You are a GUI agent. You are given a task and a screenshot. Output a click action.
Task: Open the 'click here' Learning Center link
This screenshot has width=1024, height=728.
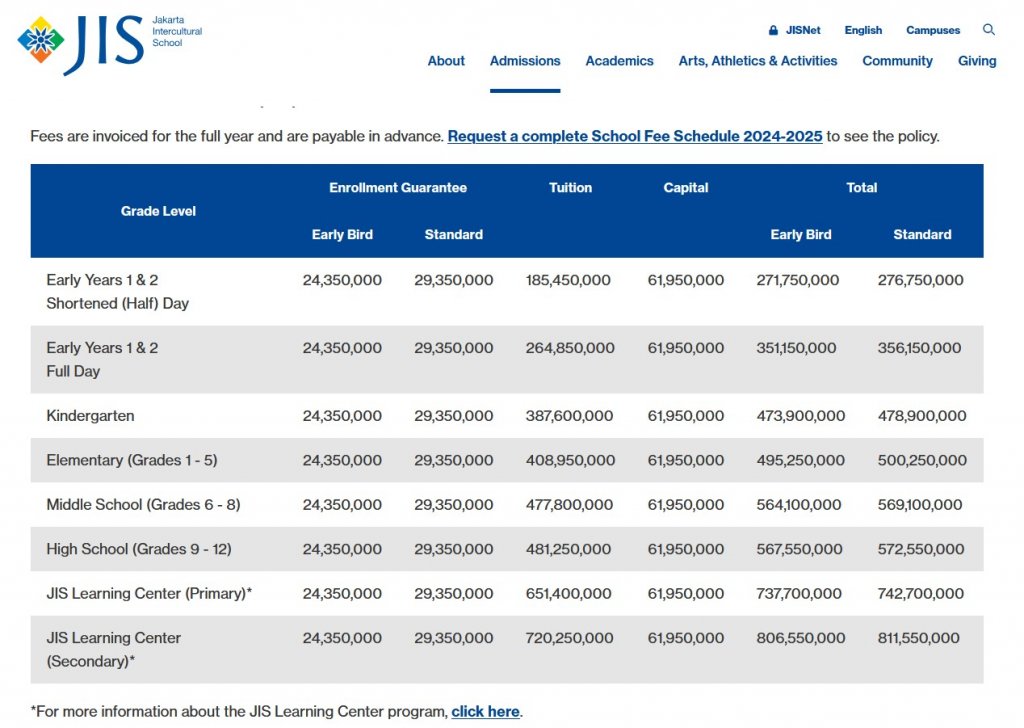pyautogui.click(x=485, y=711)
